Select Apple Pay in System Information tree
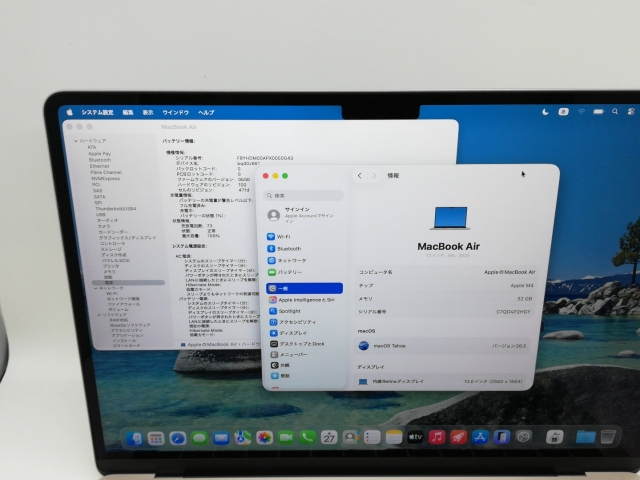640x480 pixels. coord(100,154)
